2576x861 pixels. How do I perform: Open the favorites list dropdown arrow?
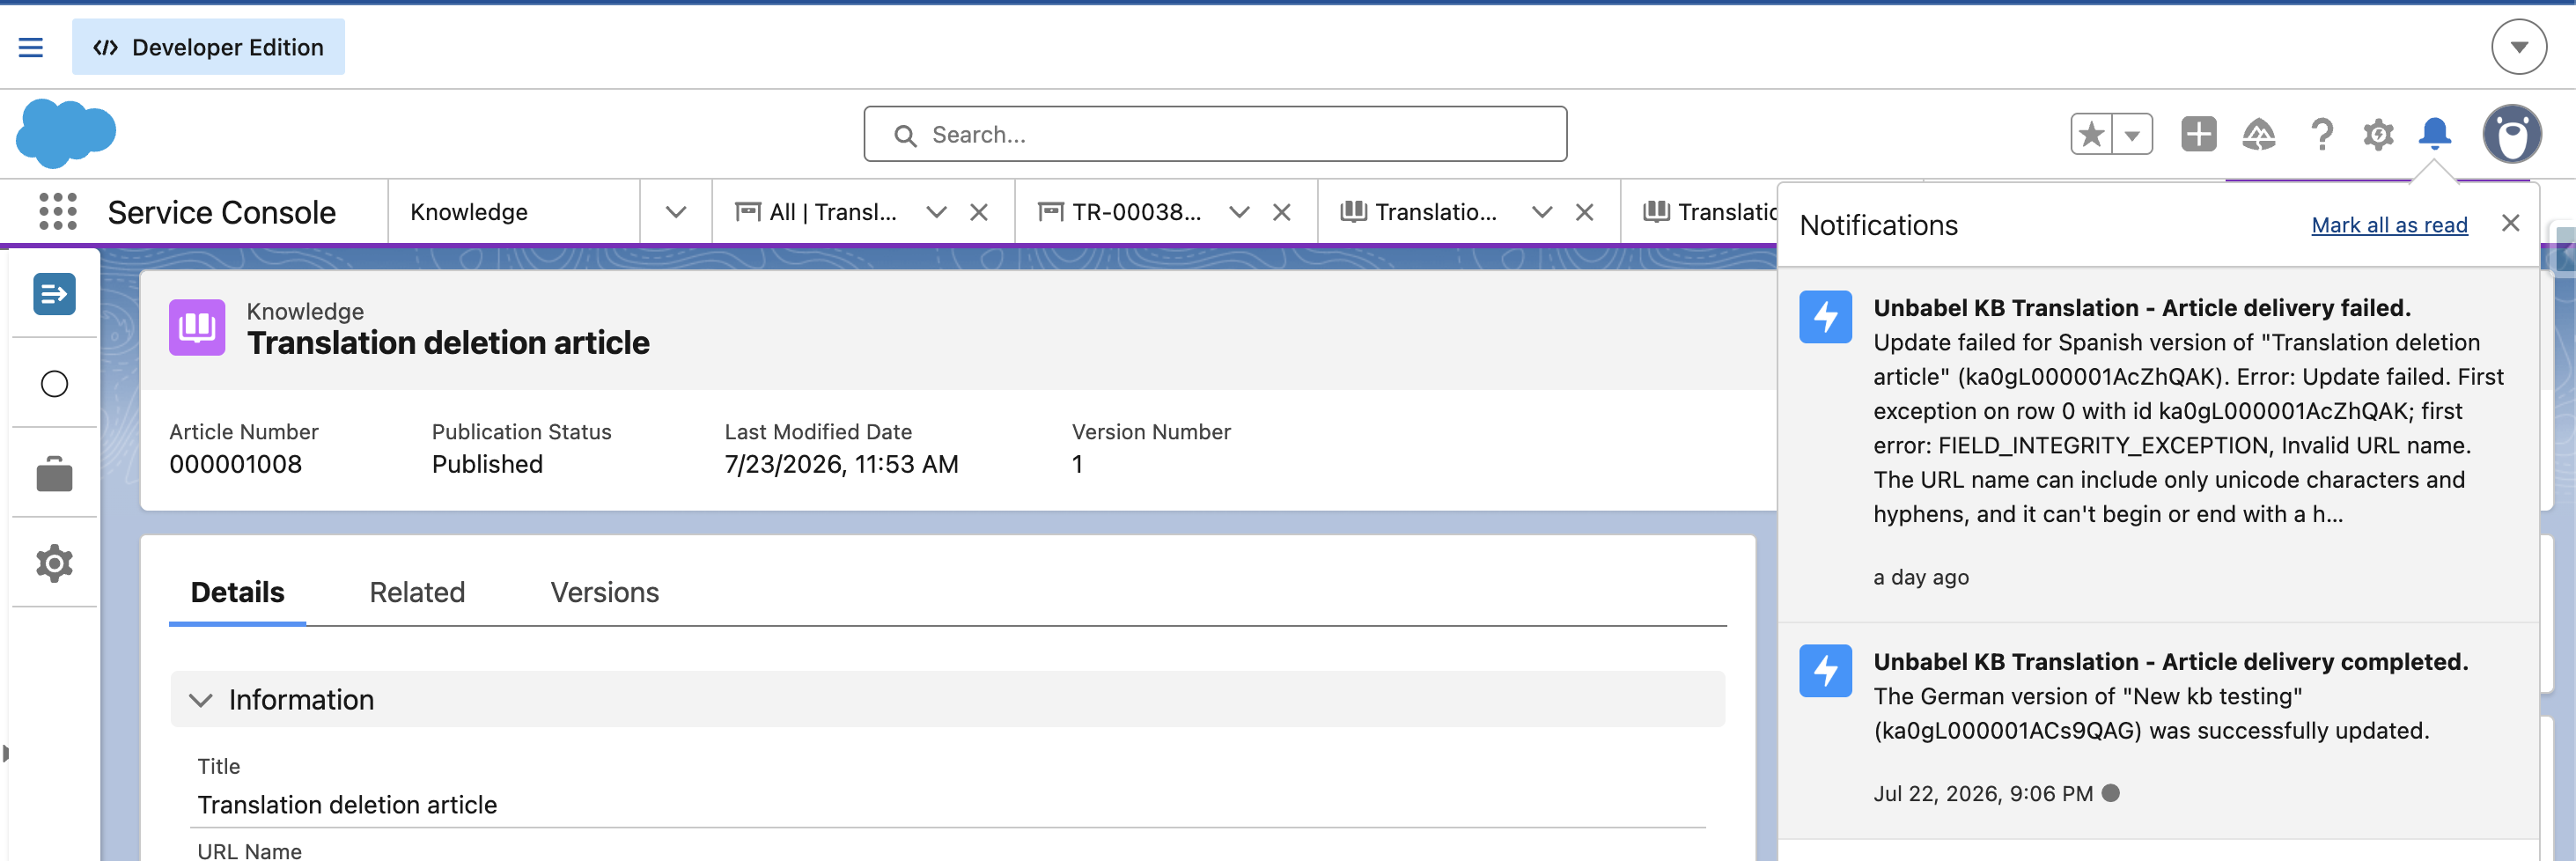[2132, 134]
